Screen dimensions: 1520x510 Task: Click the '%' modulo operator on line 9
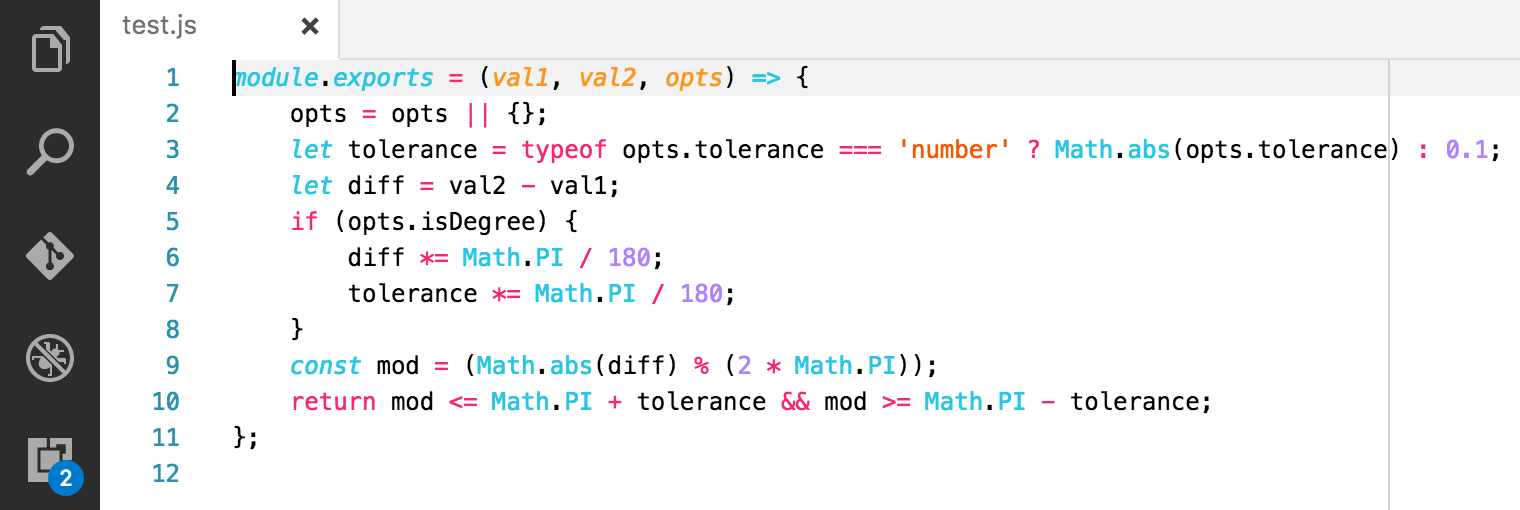[x=701, y=366]
